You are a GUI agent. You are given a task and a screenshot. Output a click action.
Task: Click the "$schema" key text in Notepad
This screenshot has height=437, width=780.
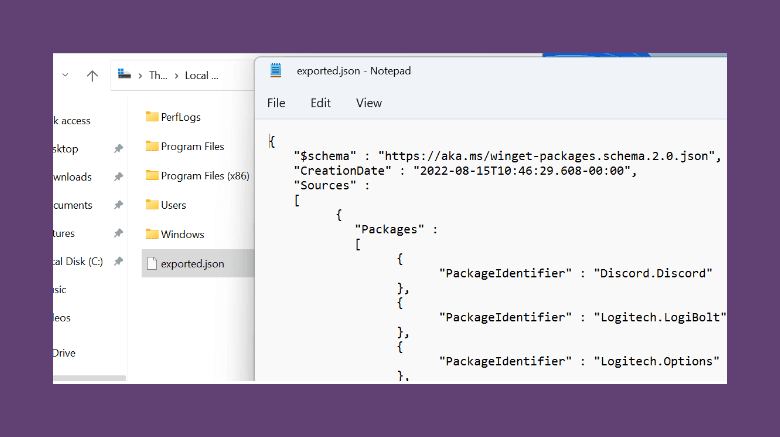click(325, 156)
